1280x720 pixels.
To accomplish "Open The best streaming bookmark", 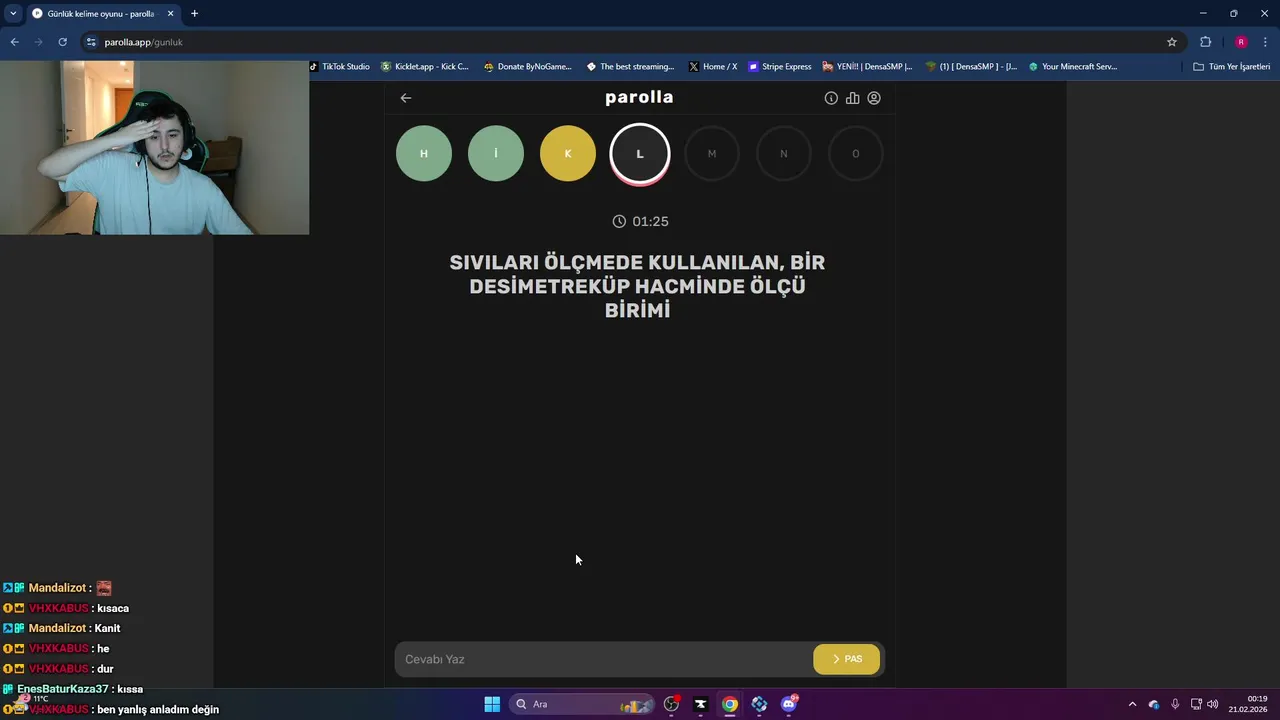I will click(630, 67).
